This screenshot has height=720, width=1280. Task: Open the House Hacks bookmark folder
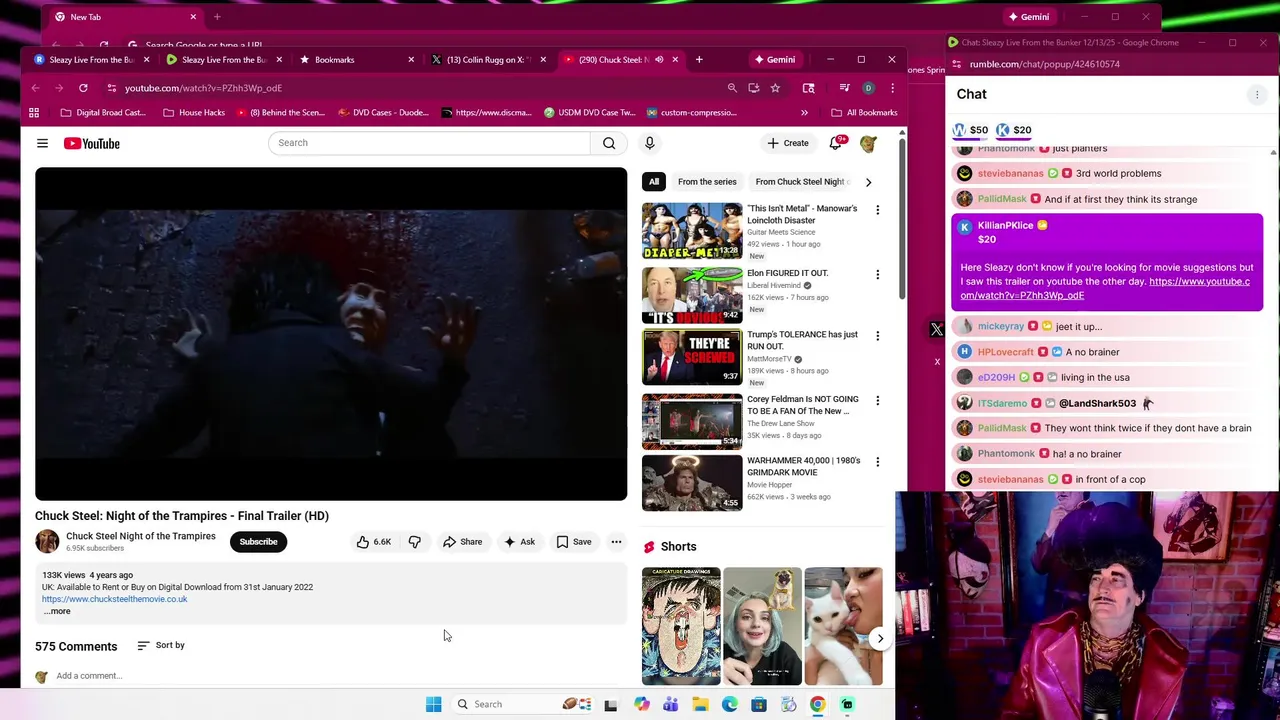click(194, 113)
